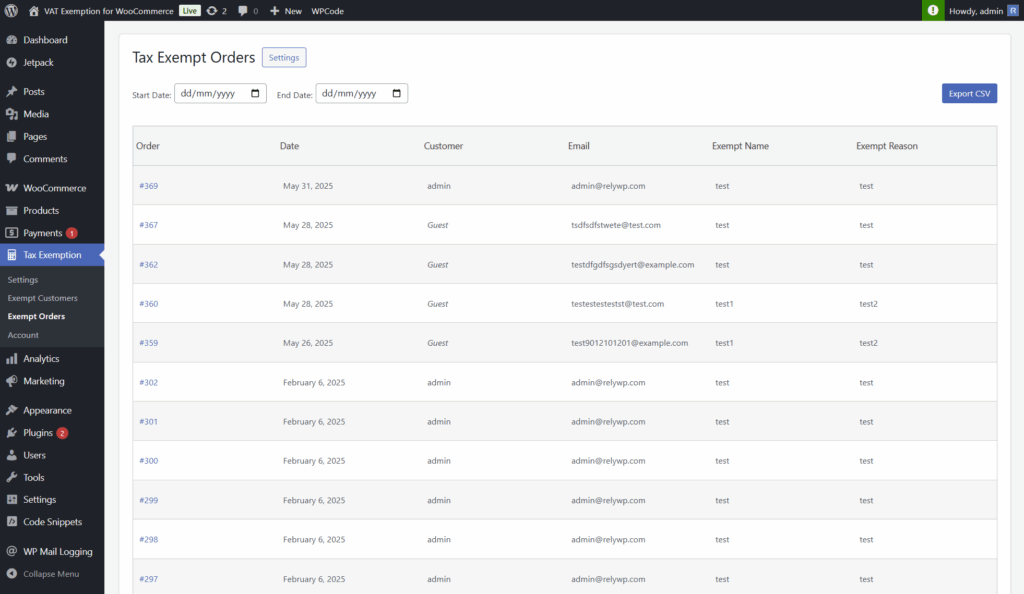
Task: Click the Users person icon
Action: (12, 455)
